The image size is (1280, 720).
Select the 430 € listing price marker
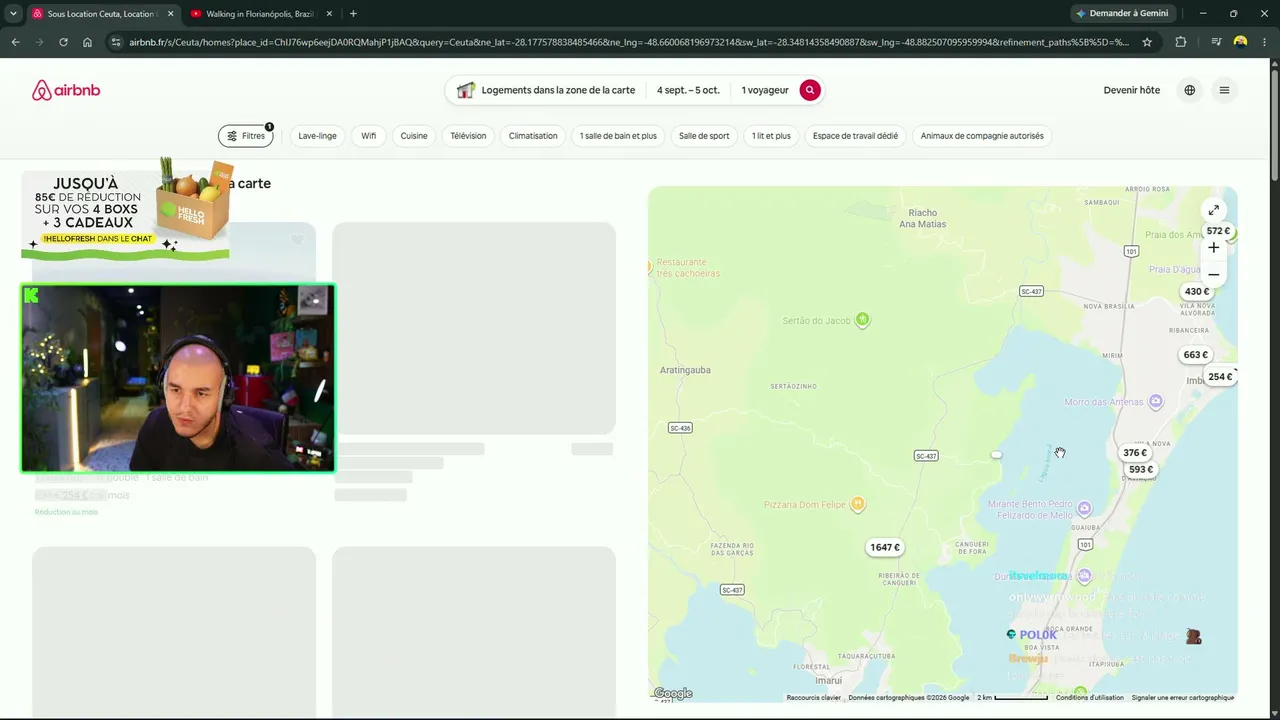coord(1197,292)
